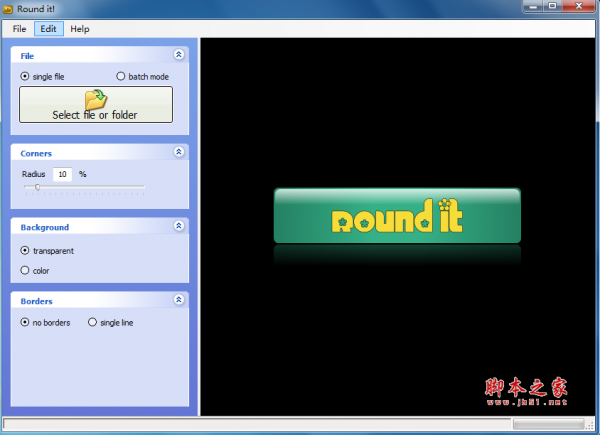Collapse the Corners panel section

coord(179,153)
